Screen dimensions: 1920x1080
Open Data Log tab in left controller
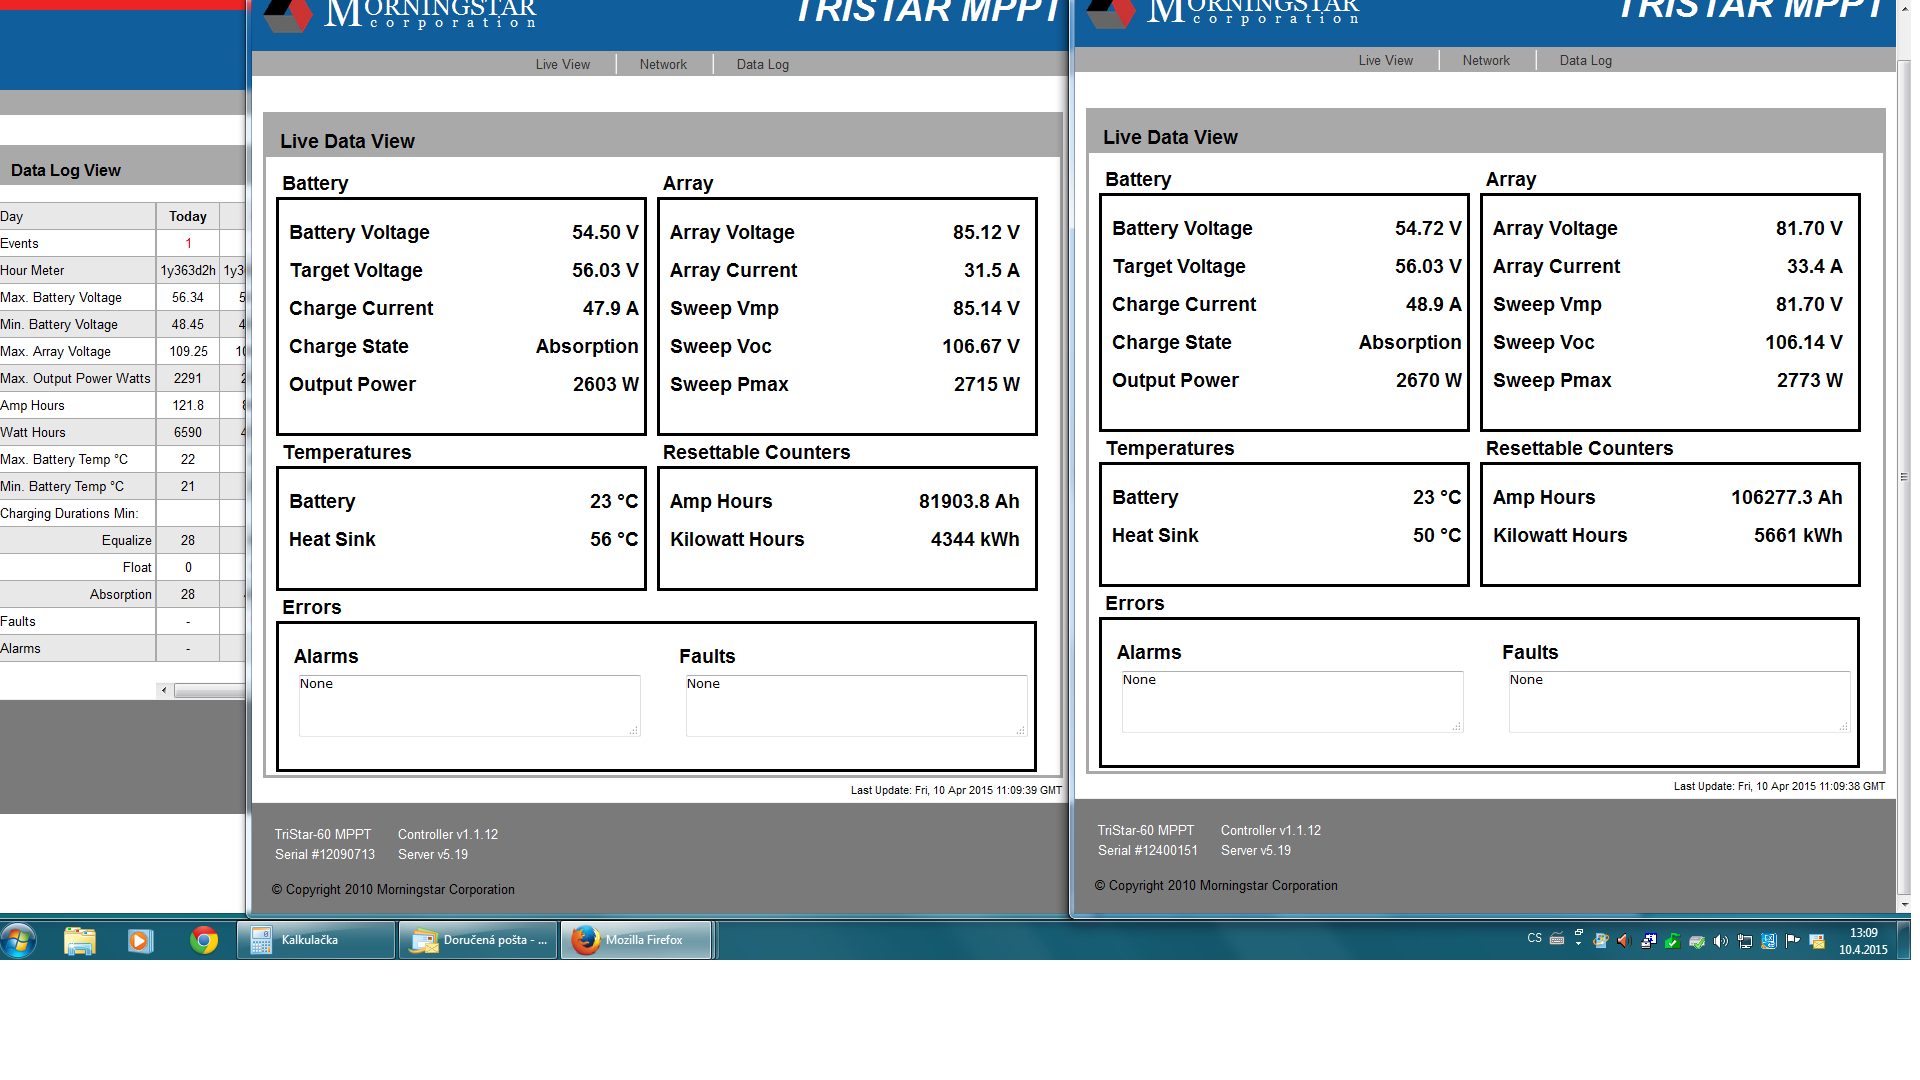[762, 64]
